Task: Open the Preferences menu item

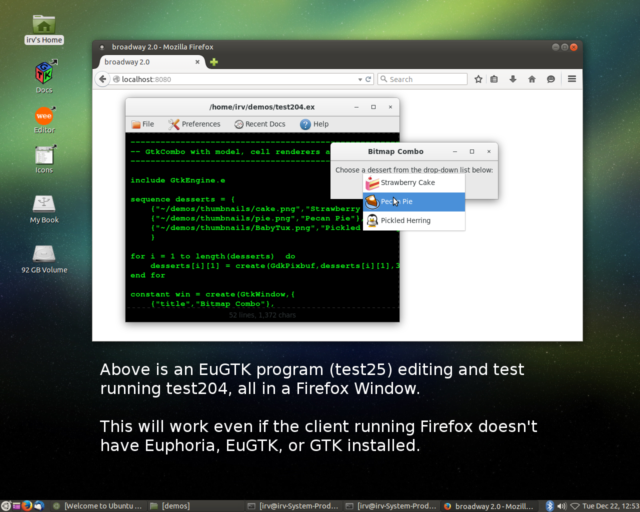Action: pyautogui.click(x=195, y=124)
